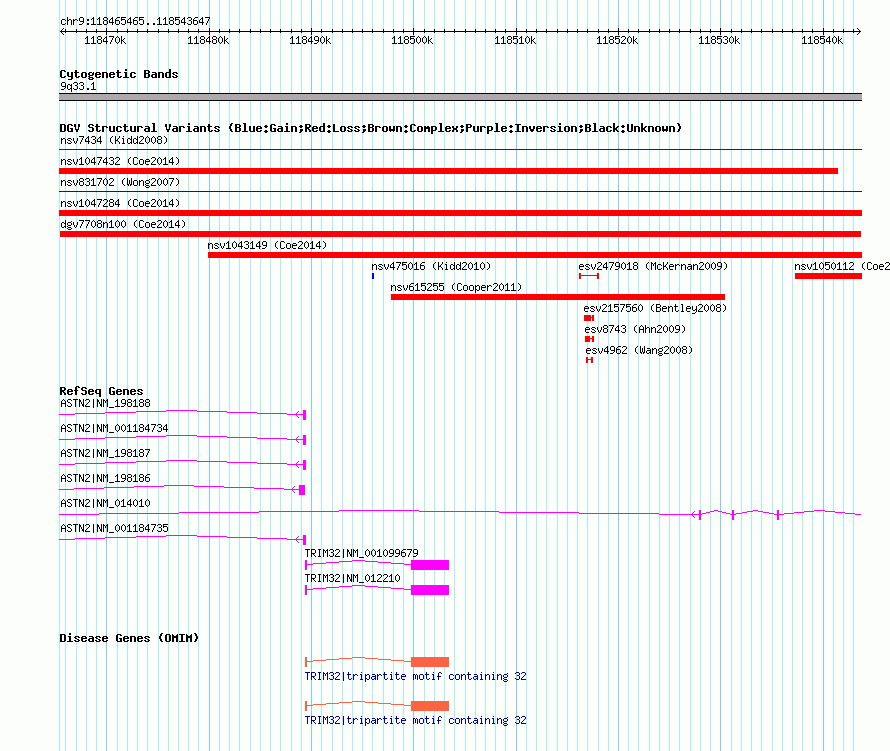Screen dimensions: 890x751
Task: Click the ASTN2 NM_001184735 exon arrow glyph
Action: pyautogui.click(x=301, y=540)
